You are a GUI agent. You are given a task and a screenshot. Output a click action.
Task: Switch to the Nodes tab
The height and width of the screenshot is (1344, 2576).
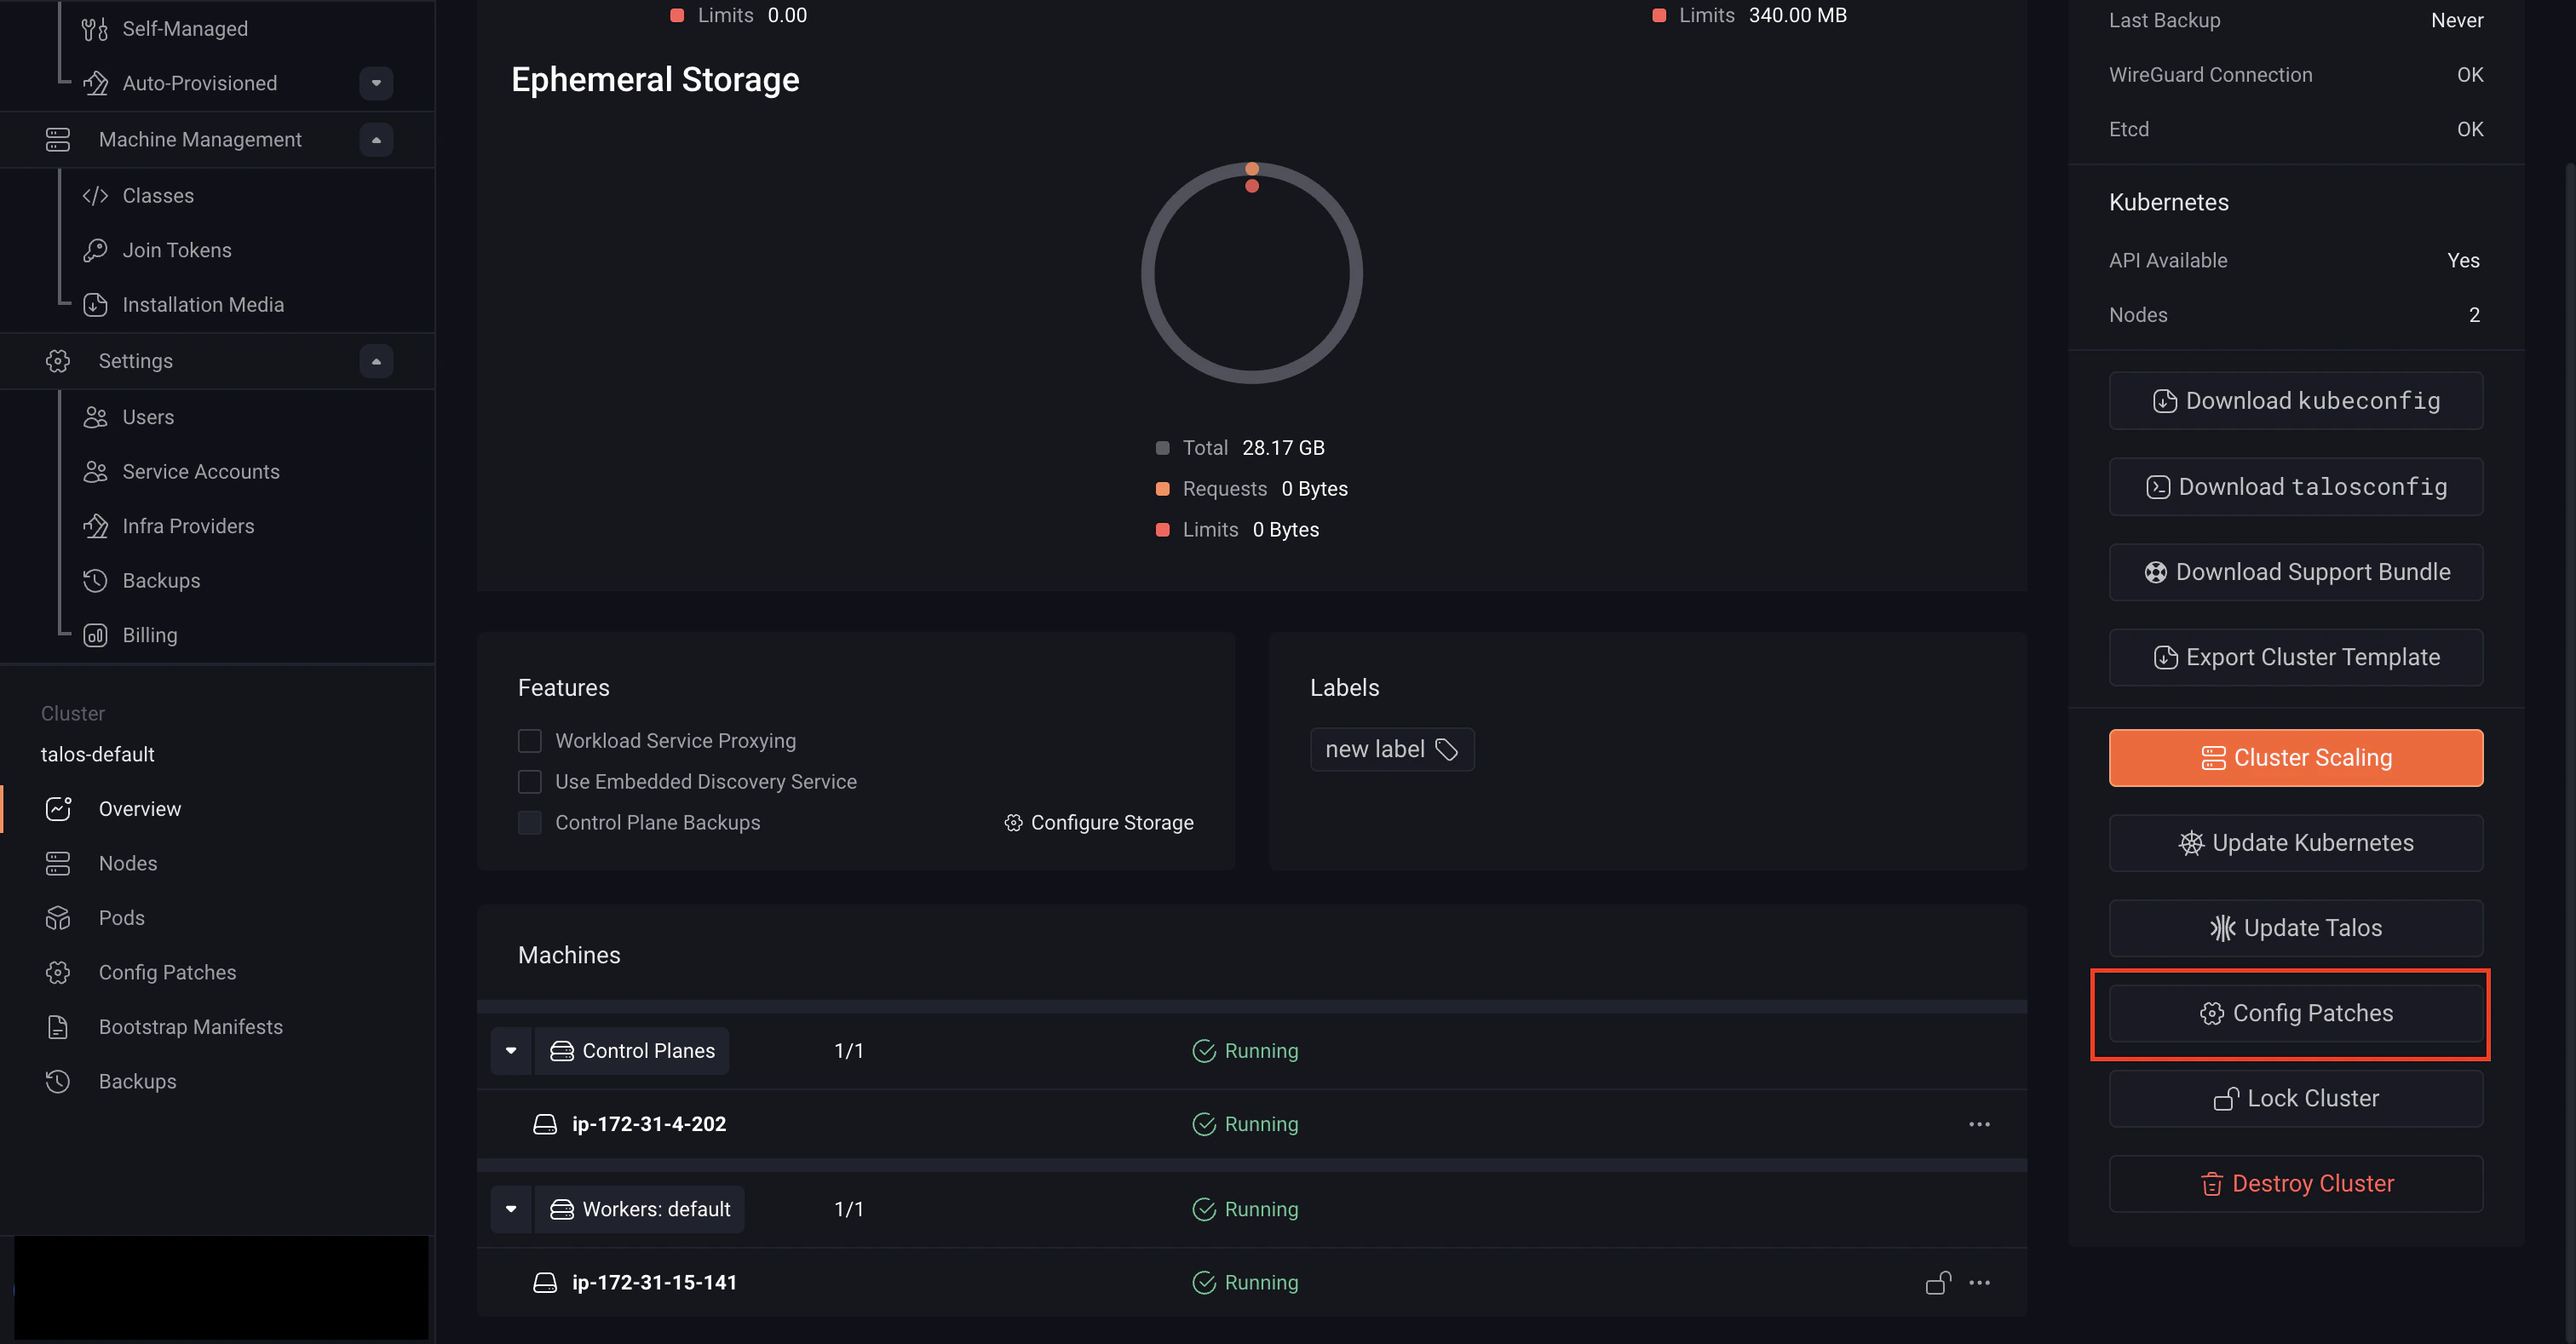127,863
